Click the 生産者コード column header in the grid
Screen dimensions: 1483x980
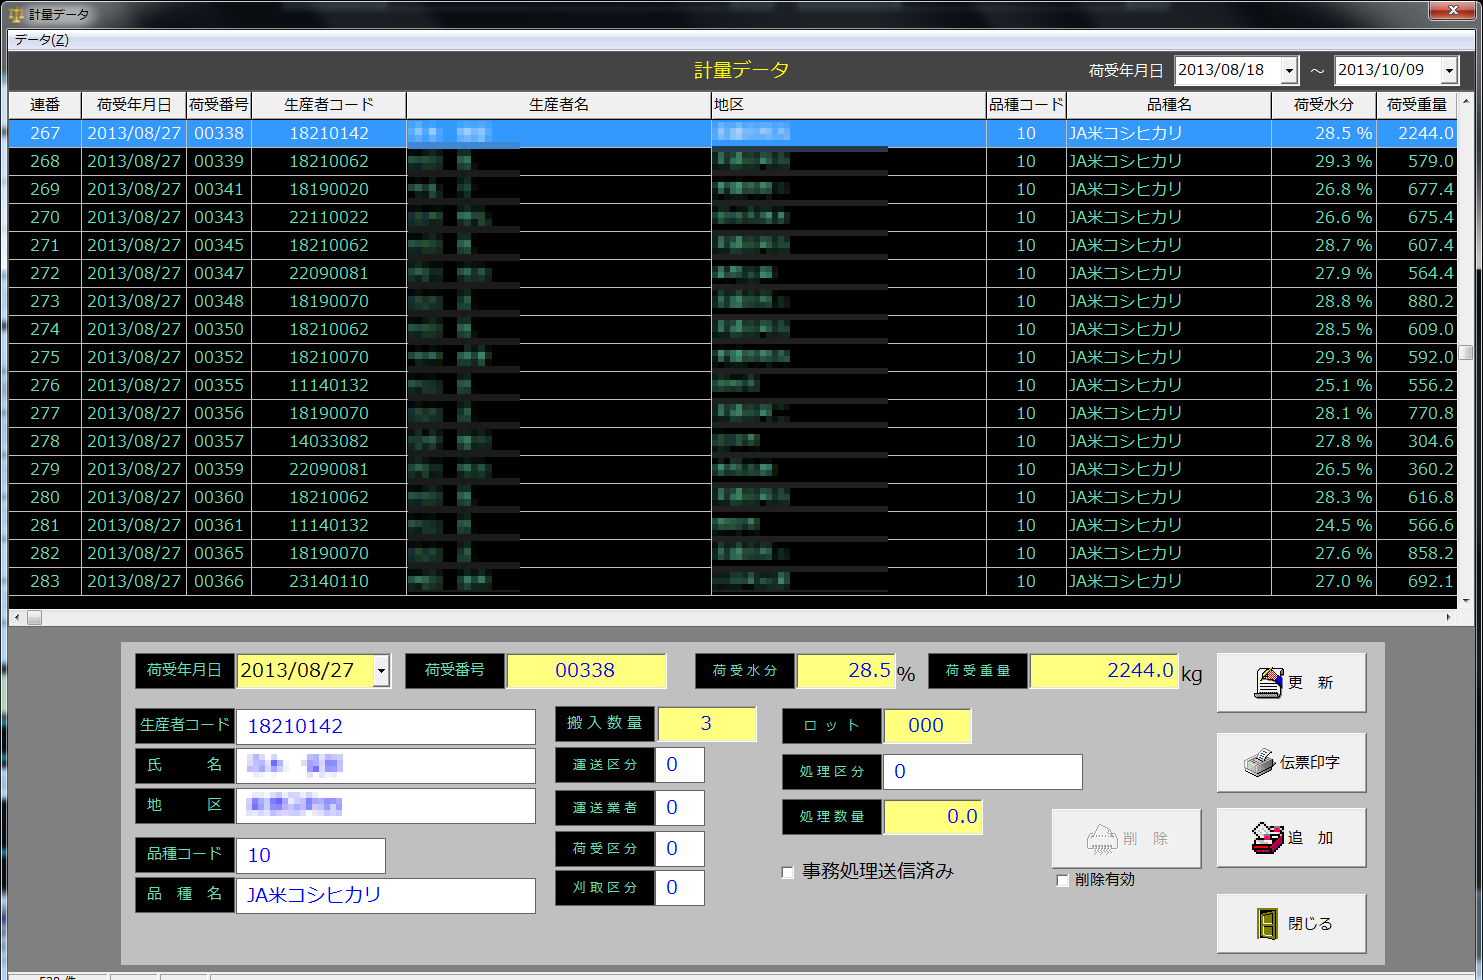tap(329, 105)
